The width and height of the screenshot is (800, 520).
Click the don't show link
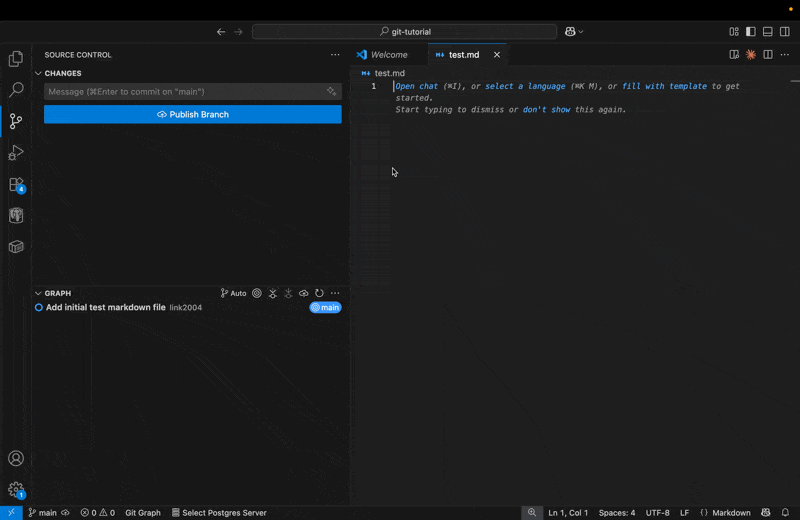point(546,110)
